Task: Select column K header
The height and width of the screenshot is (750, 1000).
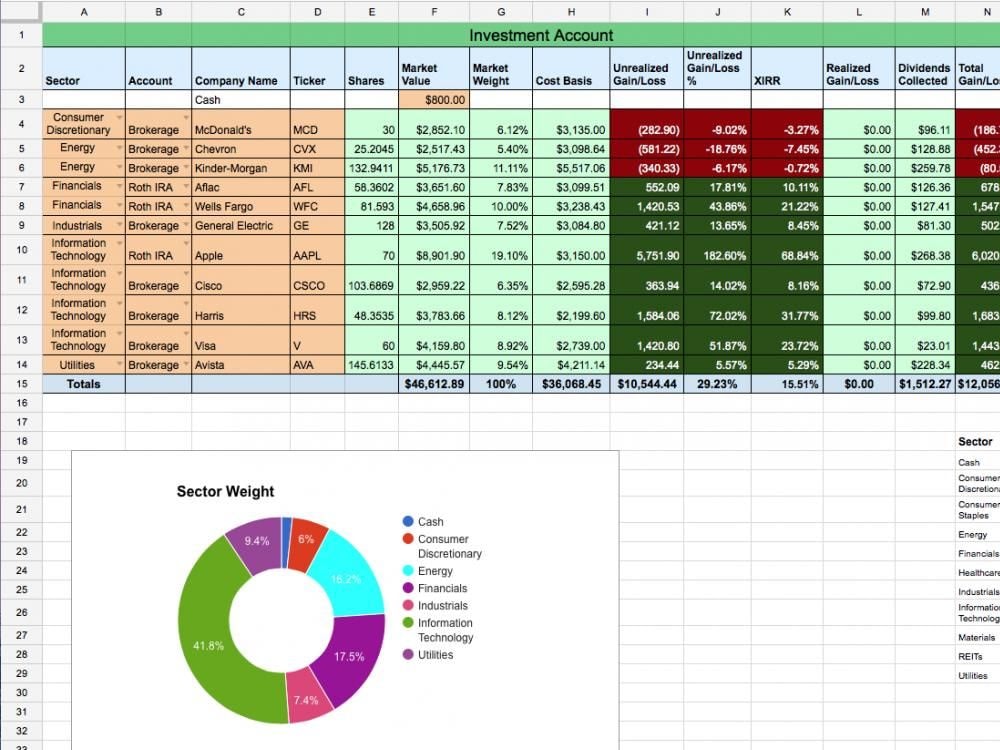Action: click(x=787, y=11)
